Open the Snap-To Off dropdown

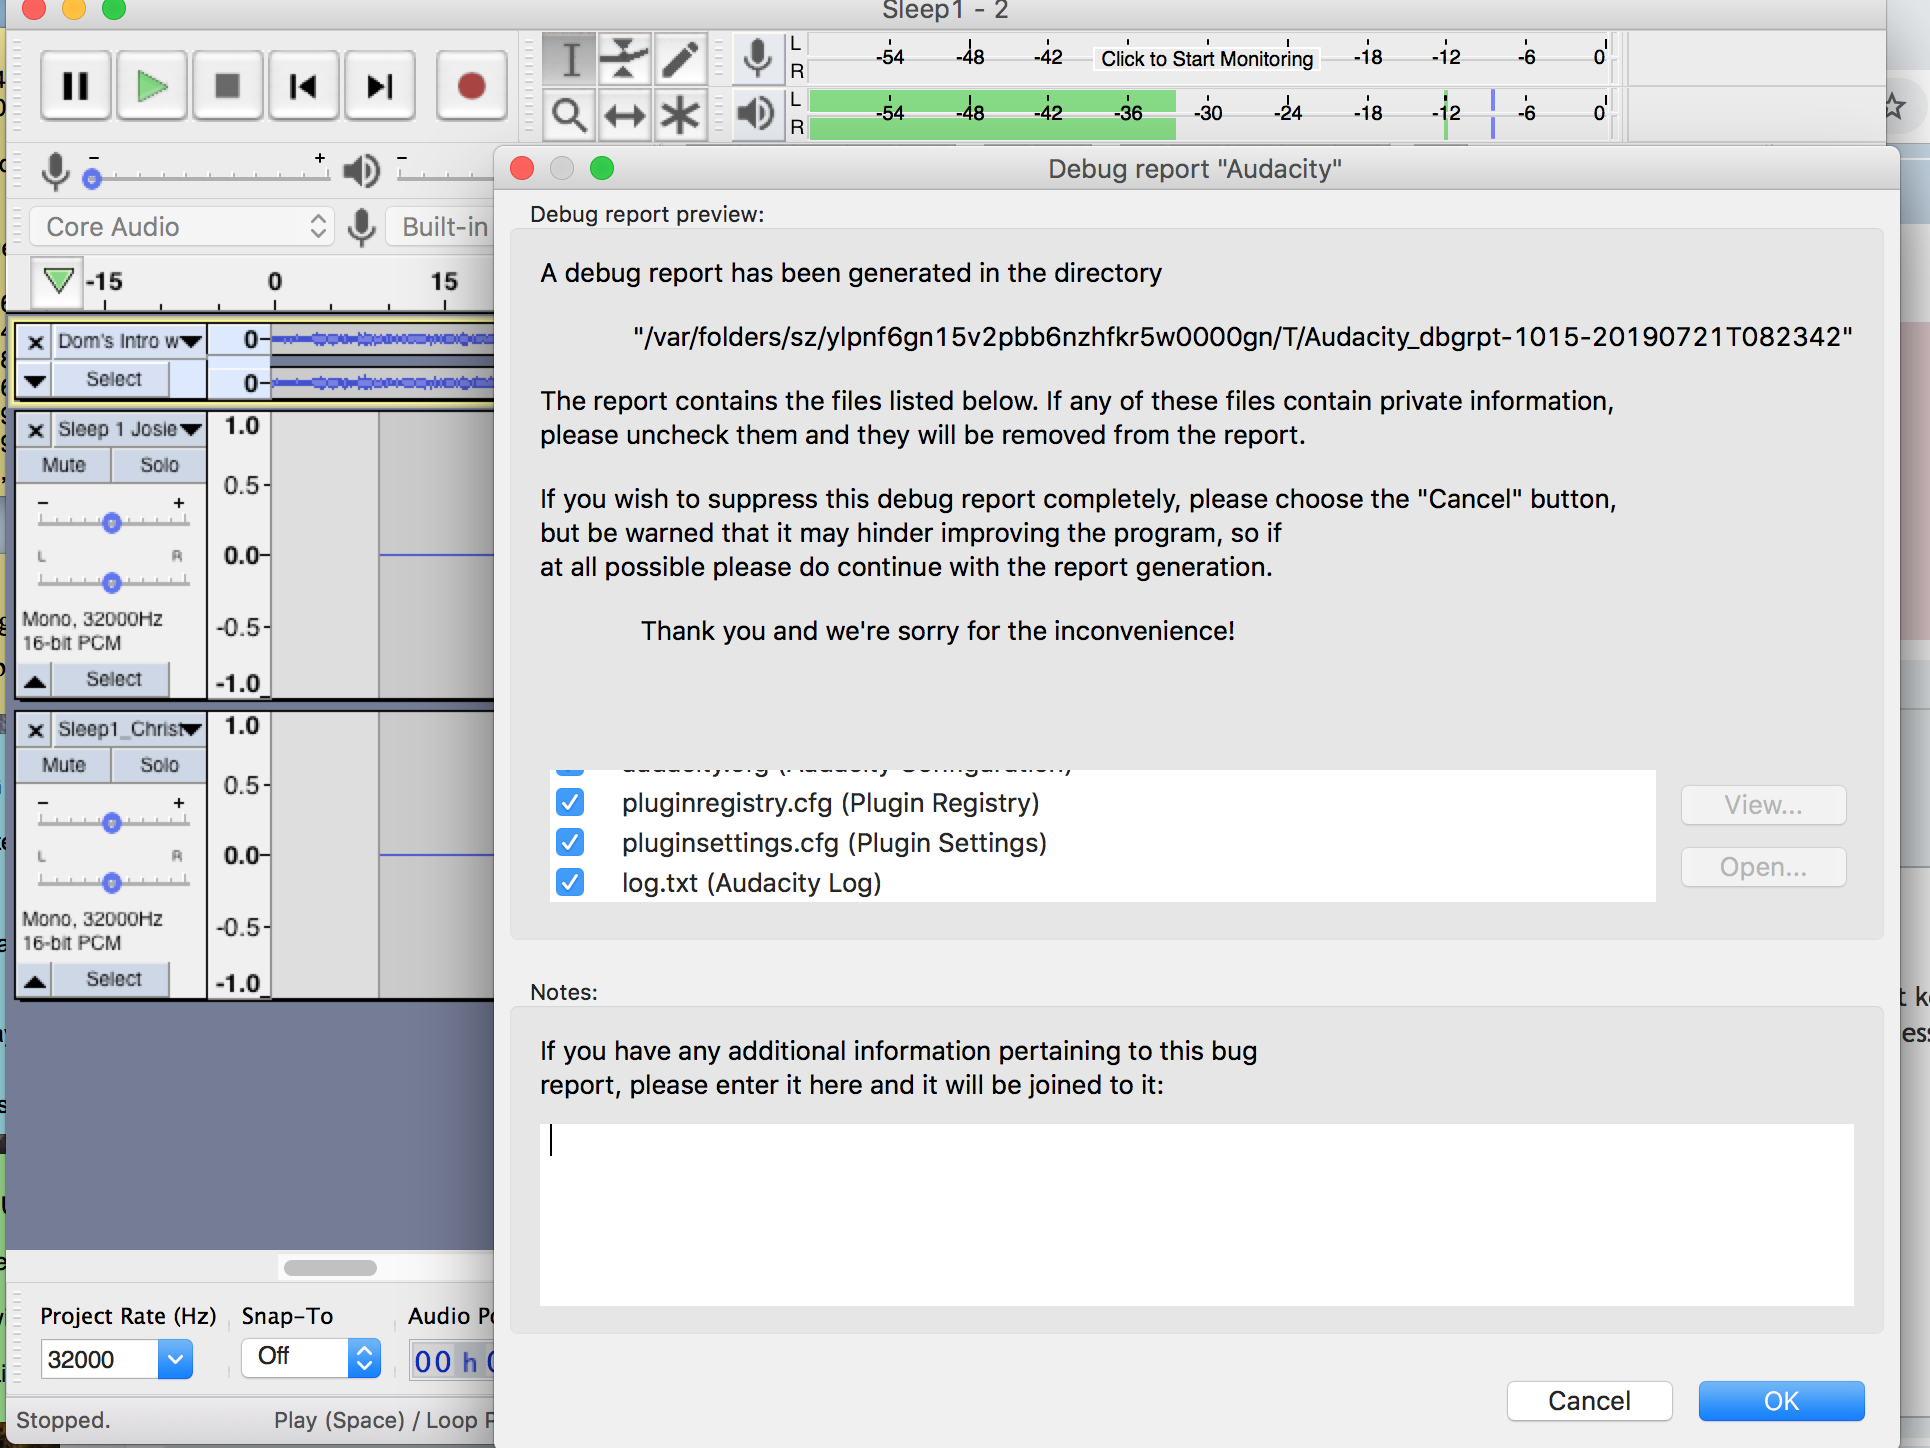[x=311, y=1357]
